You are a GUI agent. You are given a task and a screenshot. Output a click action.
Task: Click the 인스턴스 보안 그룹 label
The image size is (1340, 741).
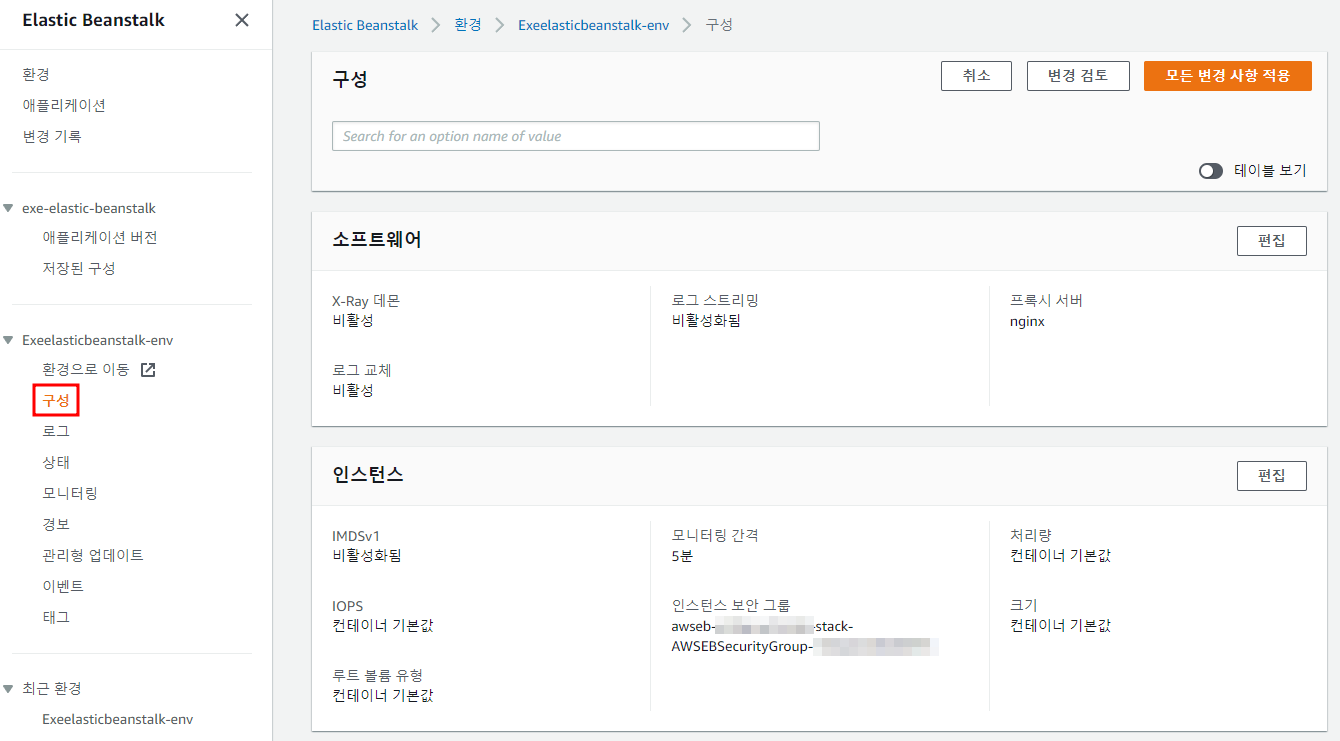tap(731, 605)
